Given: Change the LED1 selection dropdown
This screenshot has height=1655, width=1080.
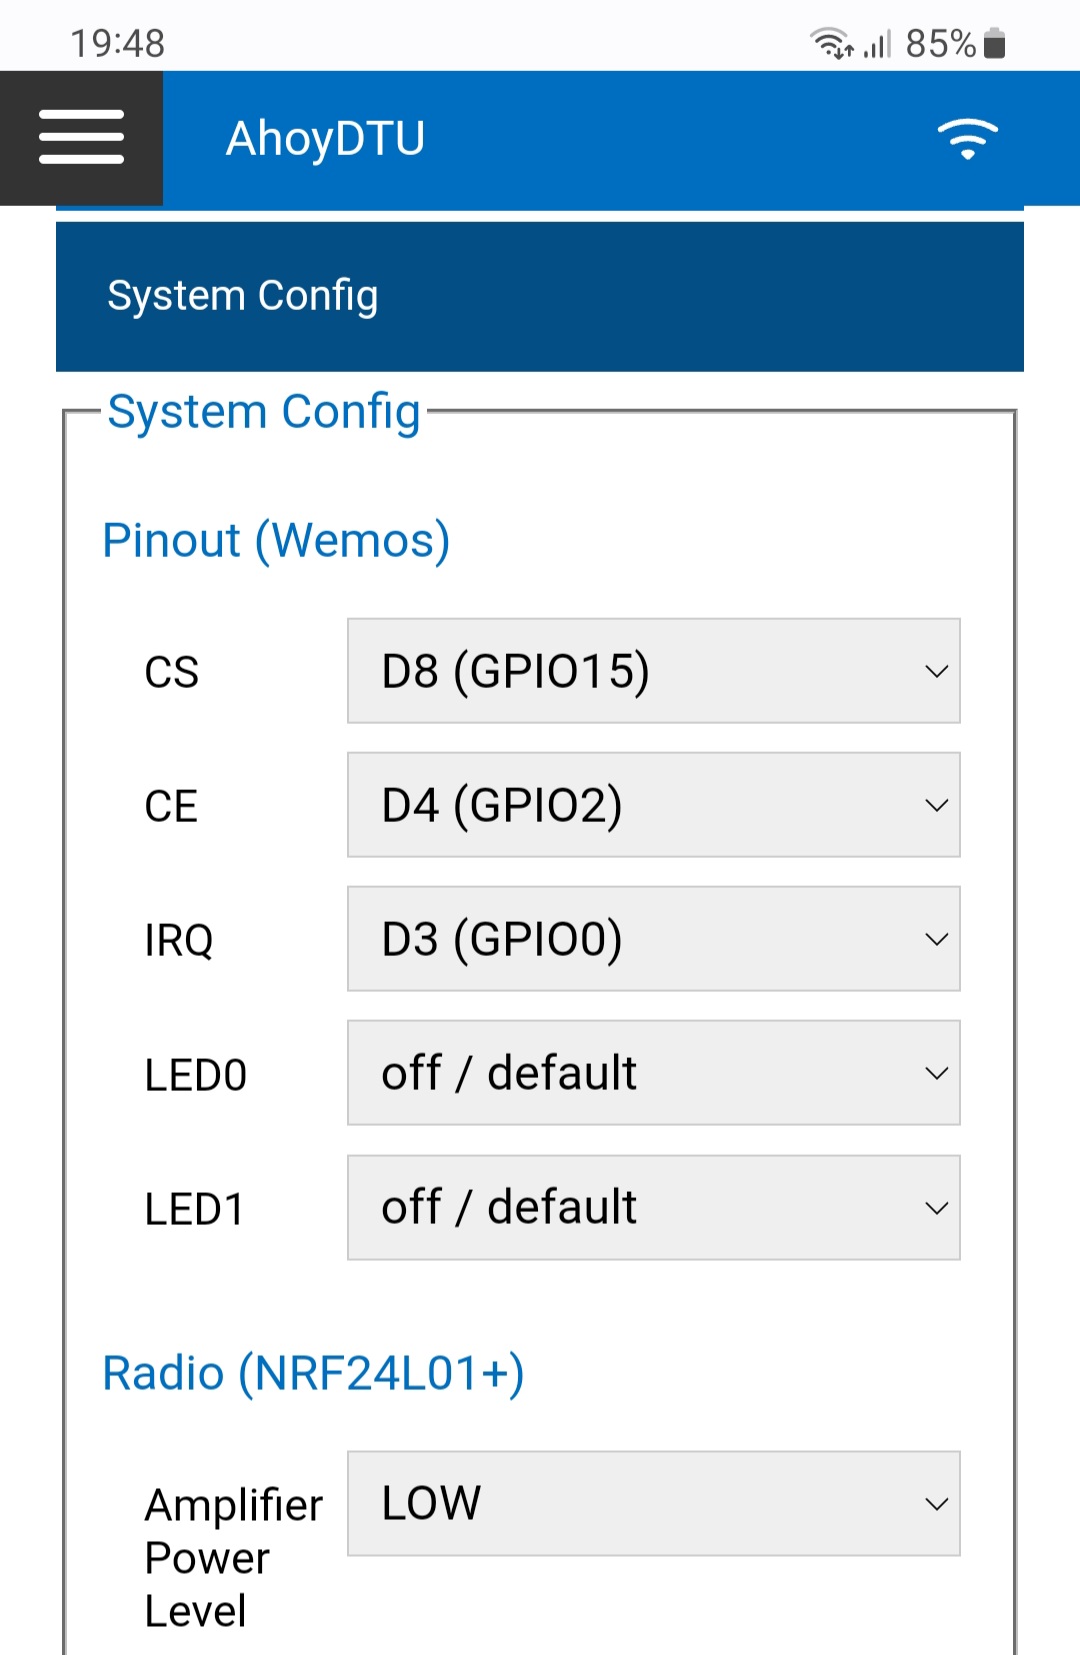Looking at the screenshot, I should click(x=653, y=1208).
